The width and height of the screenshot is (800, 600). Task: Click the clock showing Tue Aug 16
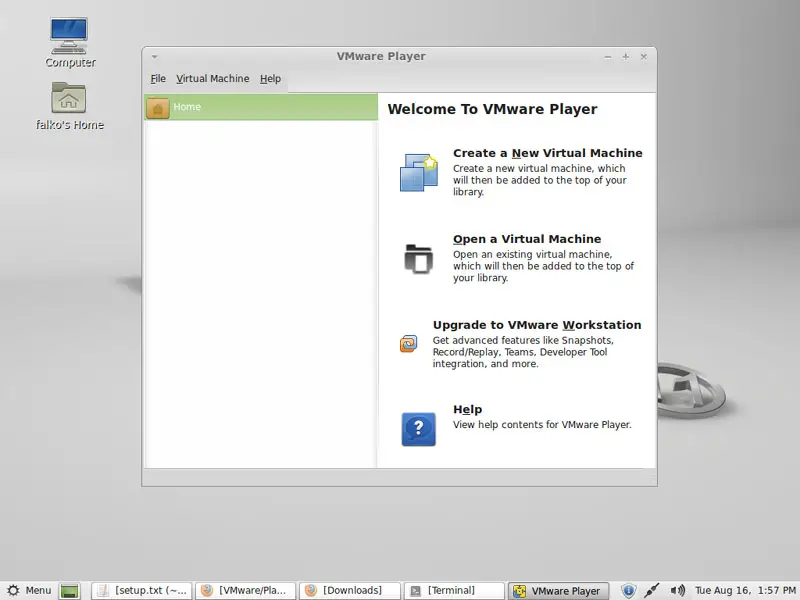[745, 591]
